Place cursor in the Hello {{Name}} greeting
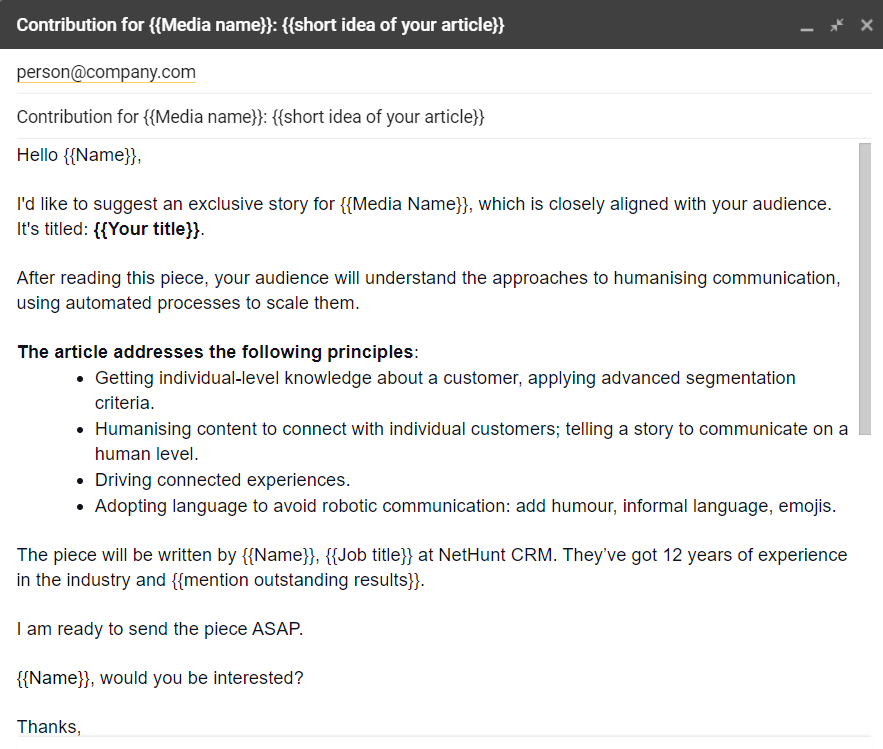 point(79,155)
